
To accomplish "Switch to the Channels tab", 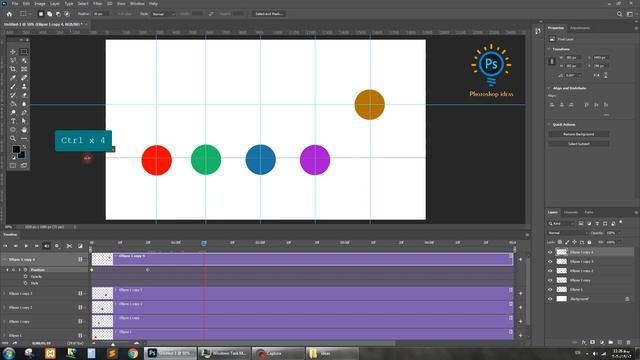I will coord(571,212).
